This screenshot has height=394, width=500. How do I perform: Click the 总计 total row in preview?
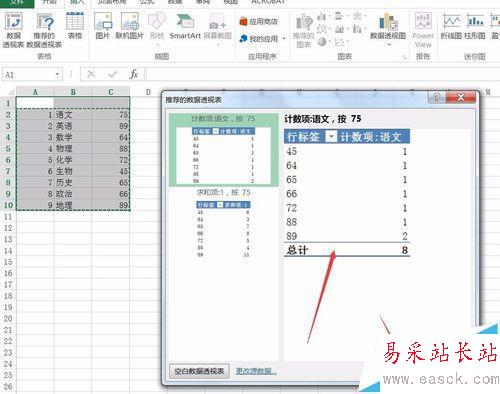point(347,250)
